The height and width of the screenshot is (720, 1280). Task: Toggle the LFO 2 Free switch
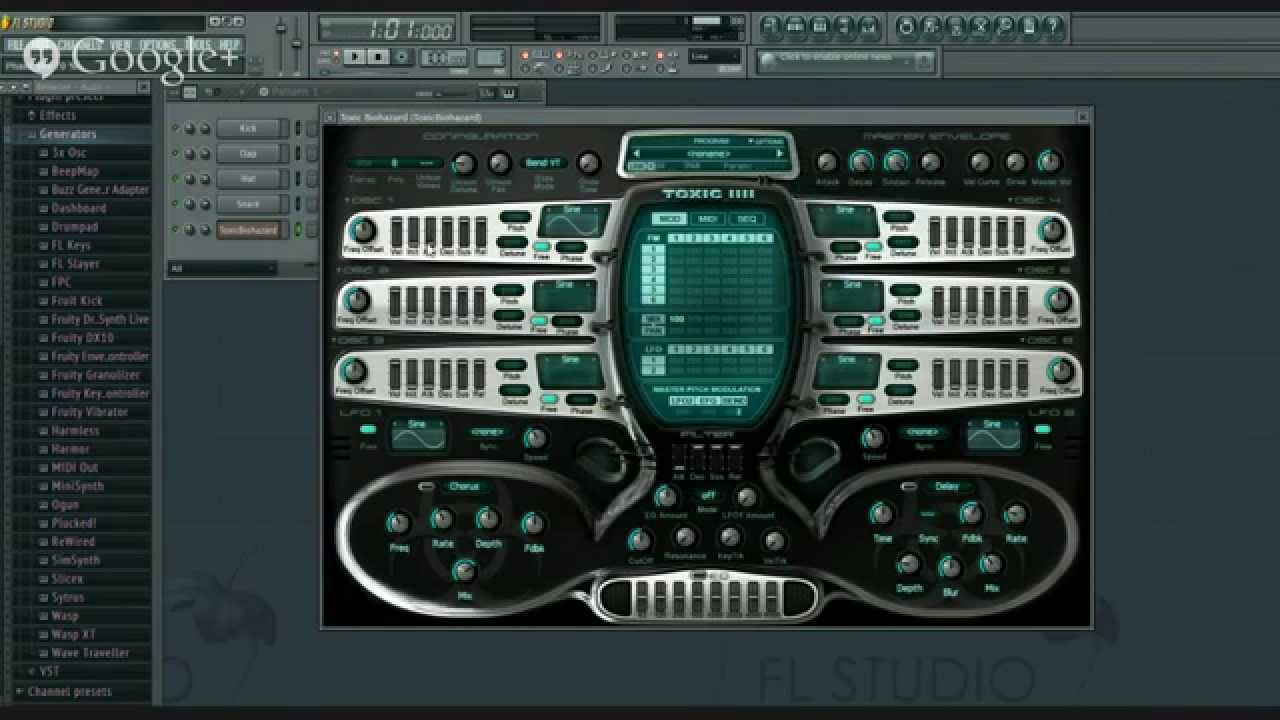point(1043,429)
